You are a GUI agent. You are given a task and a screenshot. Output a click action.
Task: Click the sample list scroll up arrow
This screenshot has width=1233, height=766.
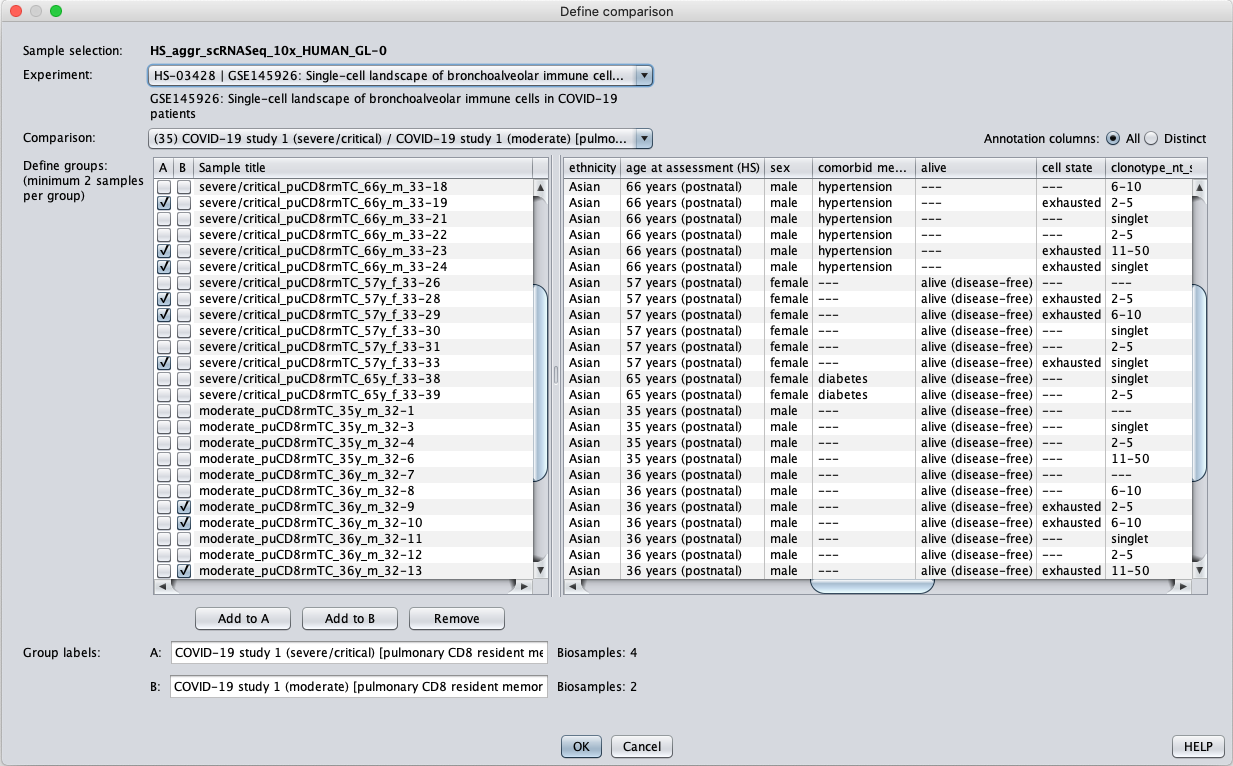[541, 187]
